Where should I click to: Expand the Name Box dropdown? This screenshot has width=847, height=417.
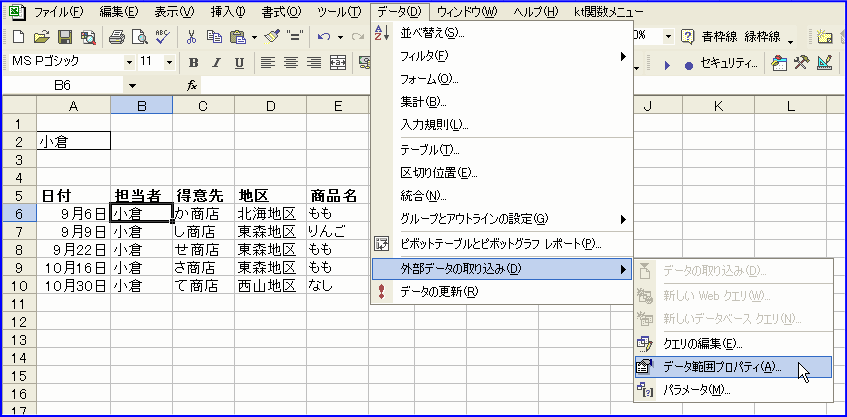point(132,85)
